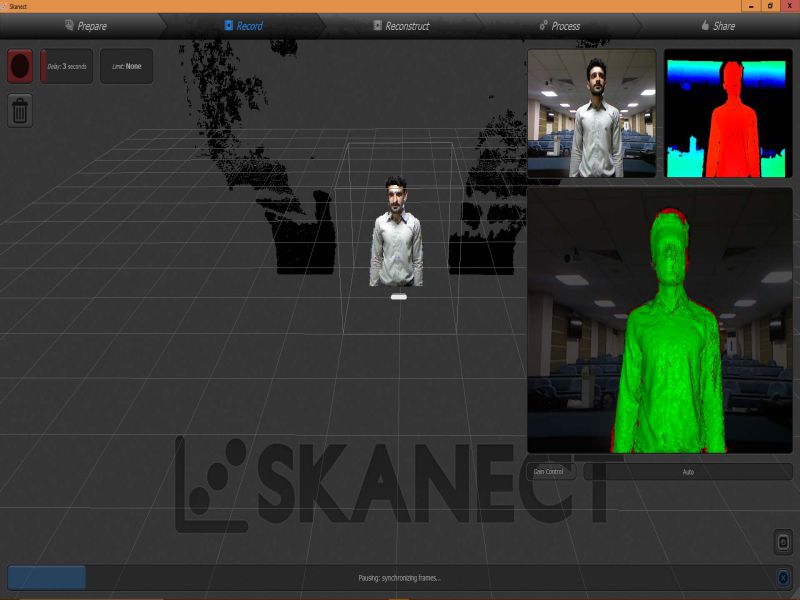Select the color camera preview thumbnail
Image resolution: width=800 pixels, height=600 pixels.
coord(591,113)
